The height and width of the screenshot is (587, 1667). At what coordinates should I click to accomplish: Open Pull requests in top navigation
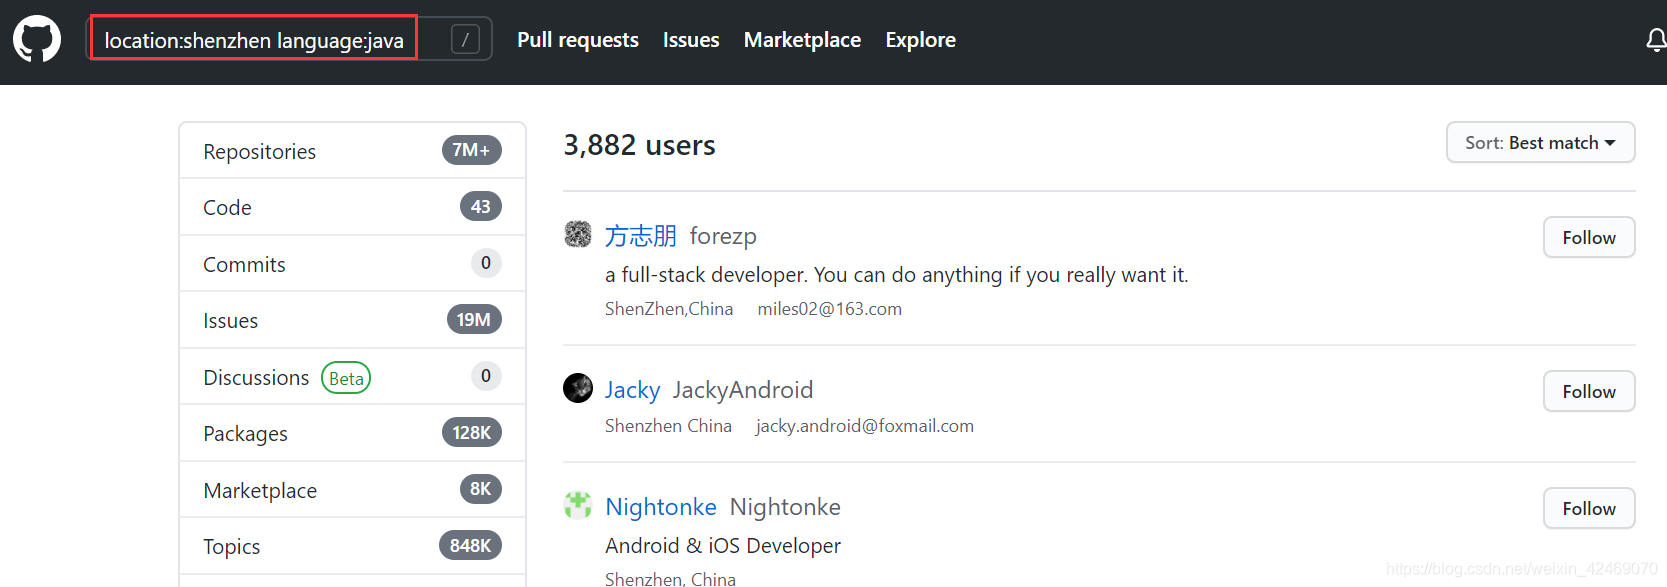[x=578, y=40]
